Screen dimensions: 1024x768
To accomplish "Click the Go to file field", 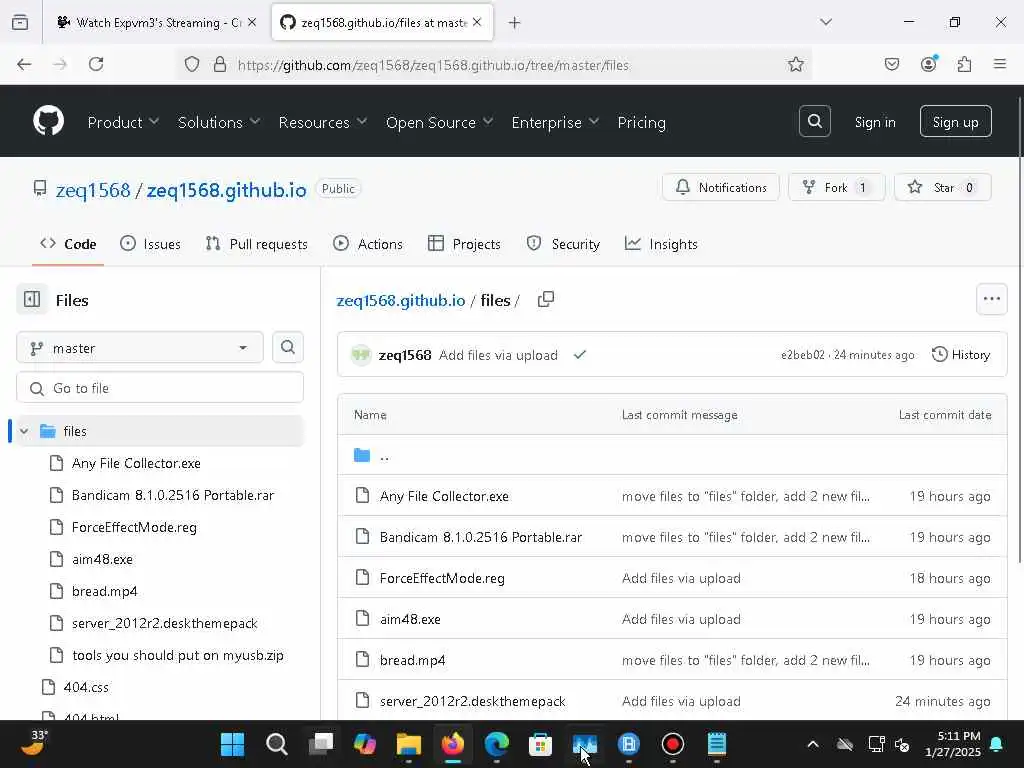I will [x=160, y=388].
